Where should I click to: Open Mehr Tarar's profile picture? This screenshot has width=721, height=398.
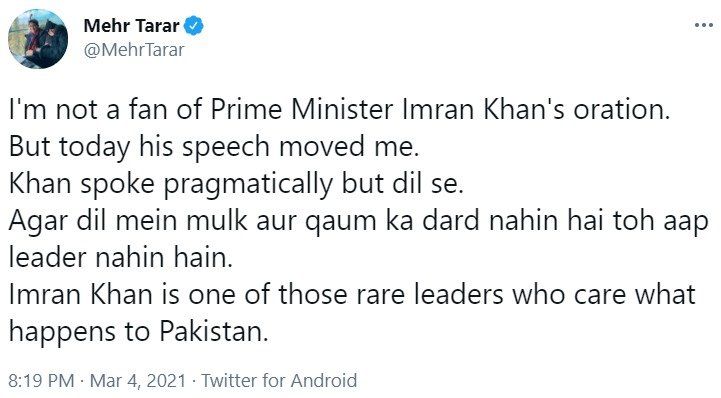[x=38, y=39]
